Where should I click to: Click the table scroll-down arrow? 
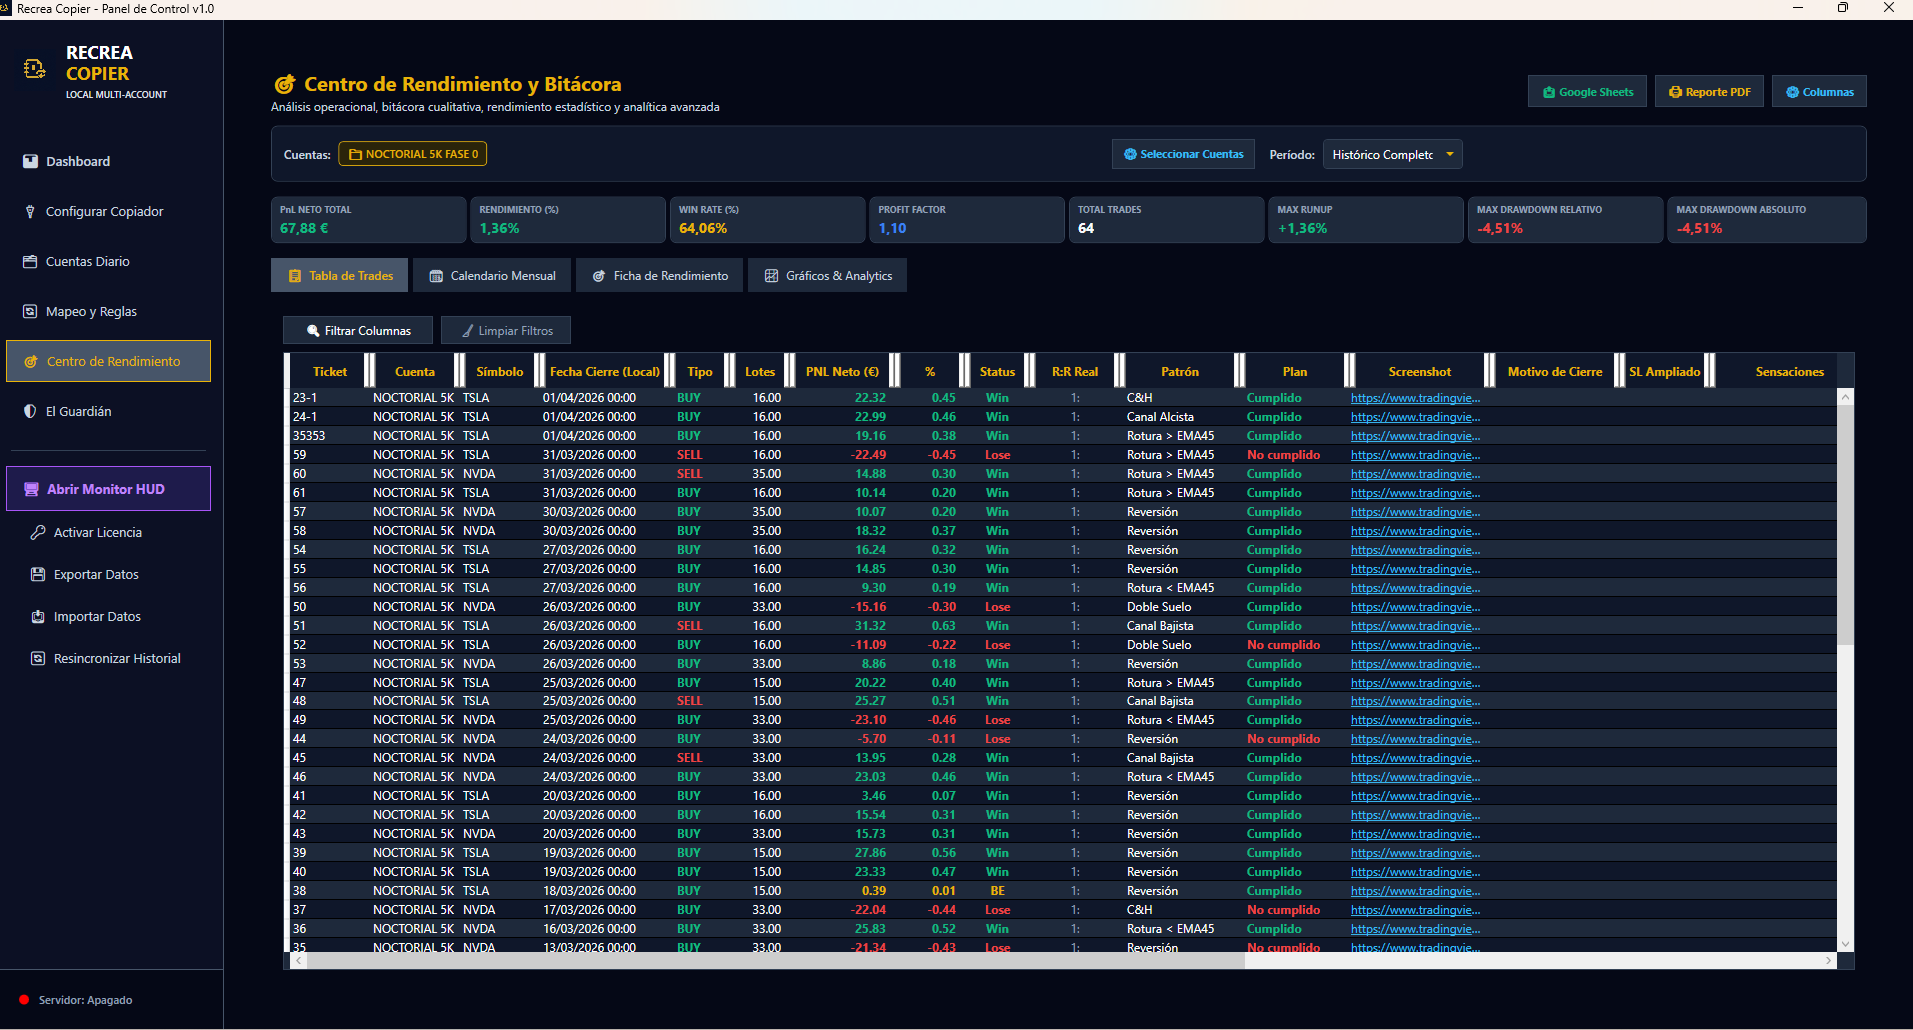1845,944
